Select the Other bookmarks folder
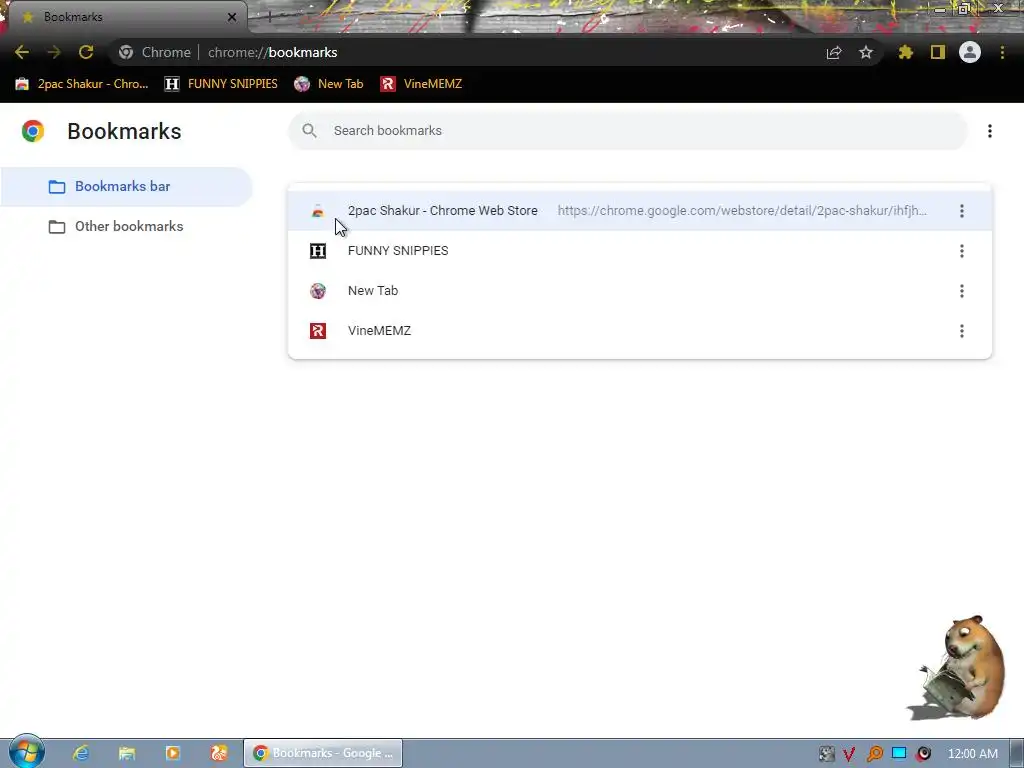 pyautogui.click(x=127, y=227)
